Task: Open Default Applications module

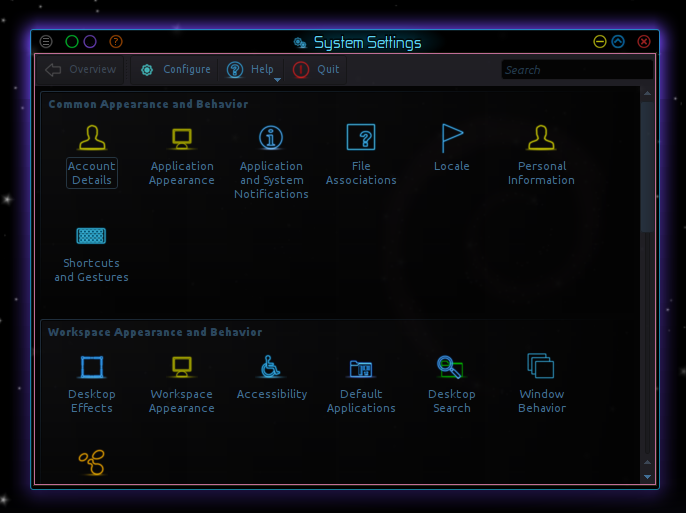Action: tap(361, 385)
